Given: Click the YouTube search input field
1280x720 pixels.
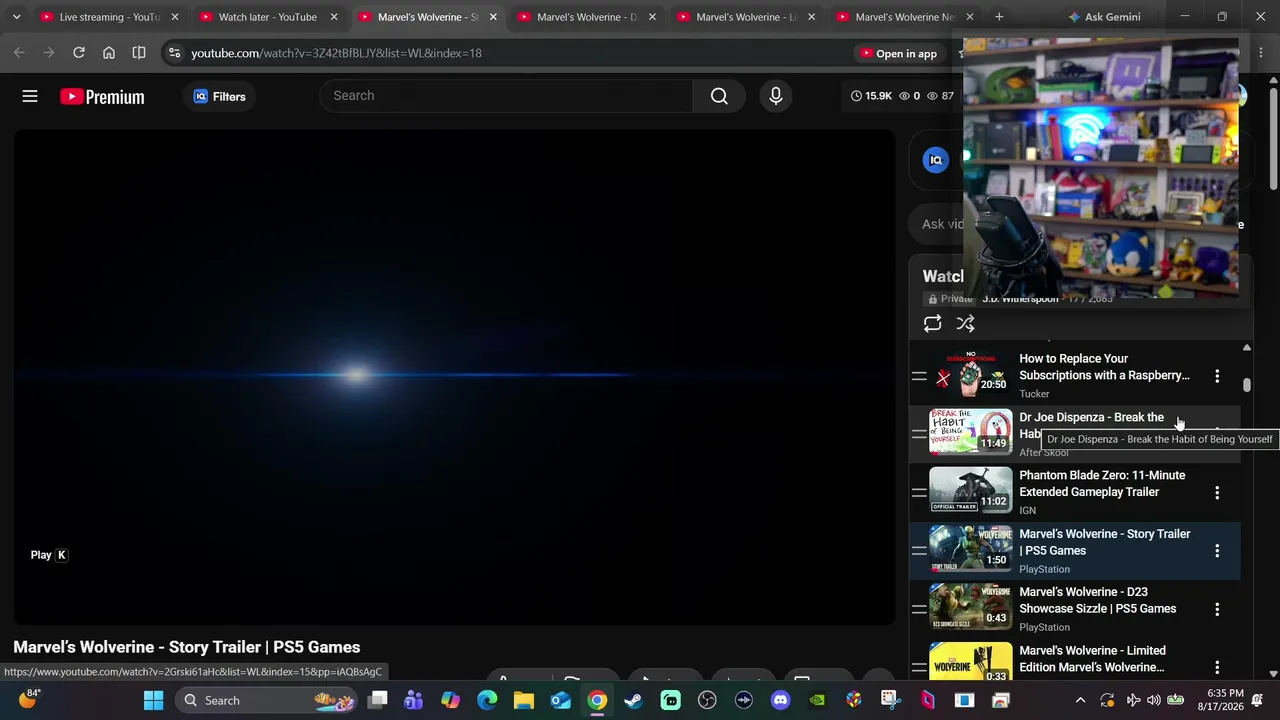Looking at the screenshot, I should [x=506, y=95].
